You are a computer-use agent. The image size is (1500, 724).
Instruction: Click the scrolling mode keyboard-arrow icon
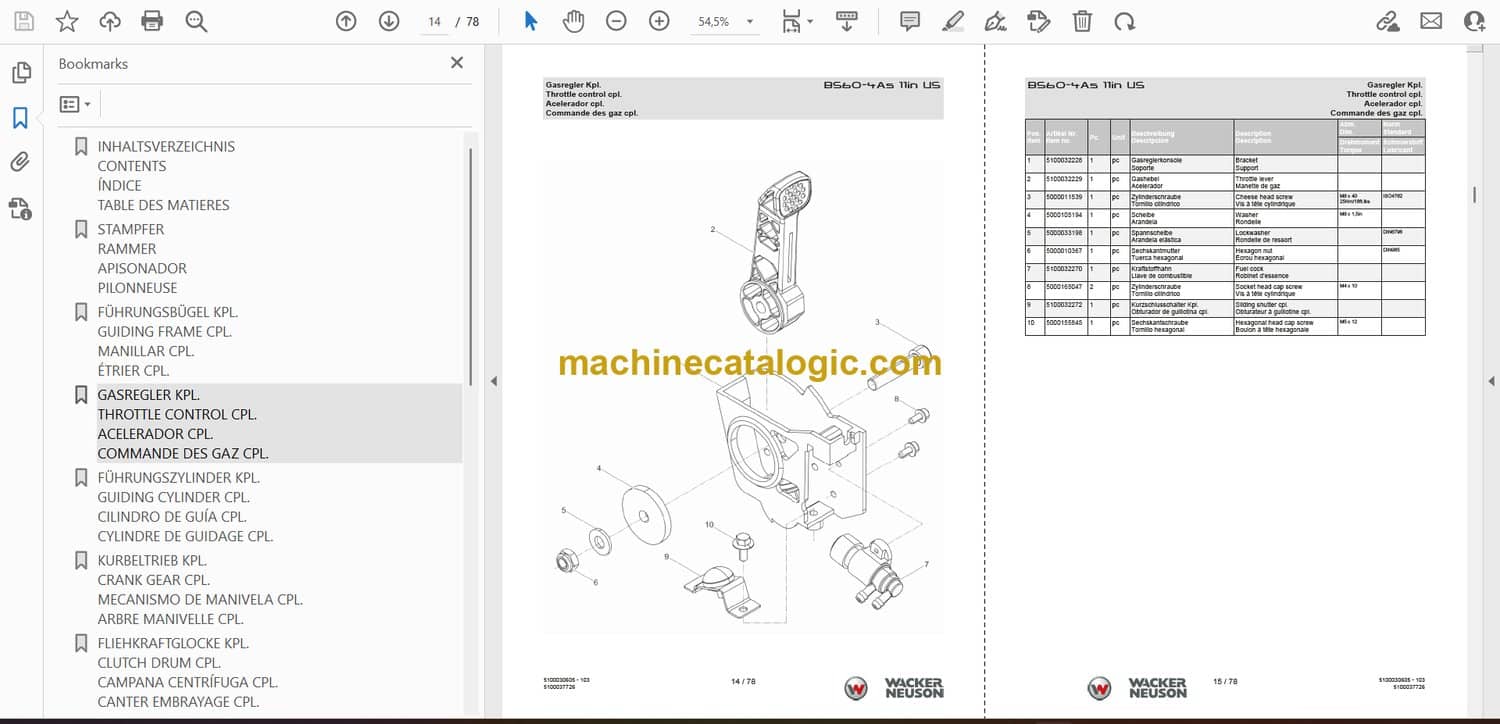point(847,21)
